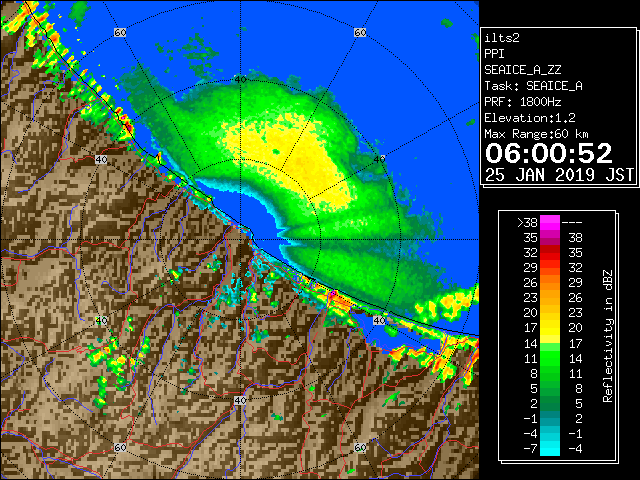Click the '40' range label north of the radar center
The image size is (640, 480).
pyautogui.click(x=240, y=80)
